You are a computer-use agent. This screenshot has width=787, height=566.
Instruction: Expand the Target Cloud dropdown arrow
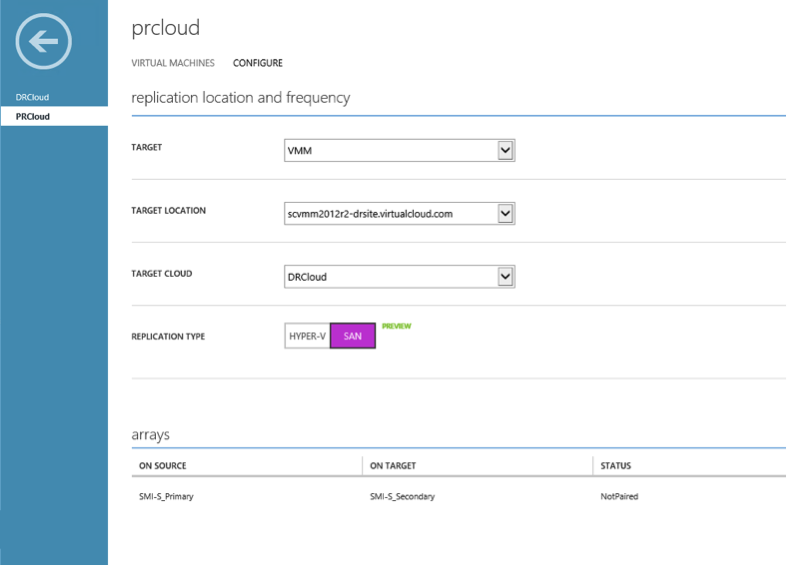pos(505,277)
